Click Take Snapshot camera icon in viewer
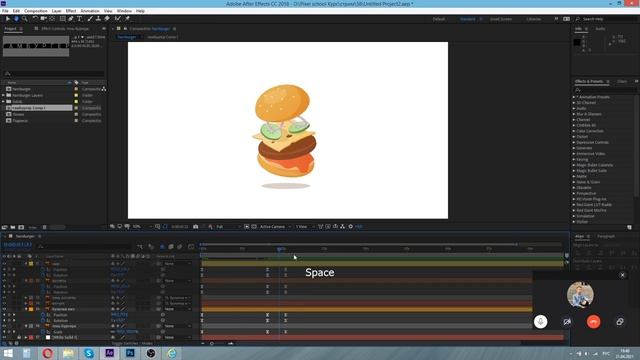The image size is (640, 360). point(196,227)
